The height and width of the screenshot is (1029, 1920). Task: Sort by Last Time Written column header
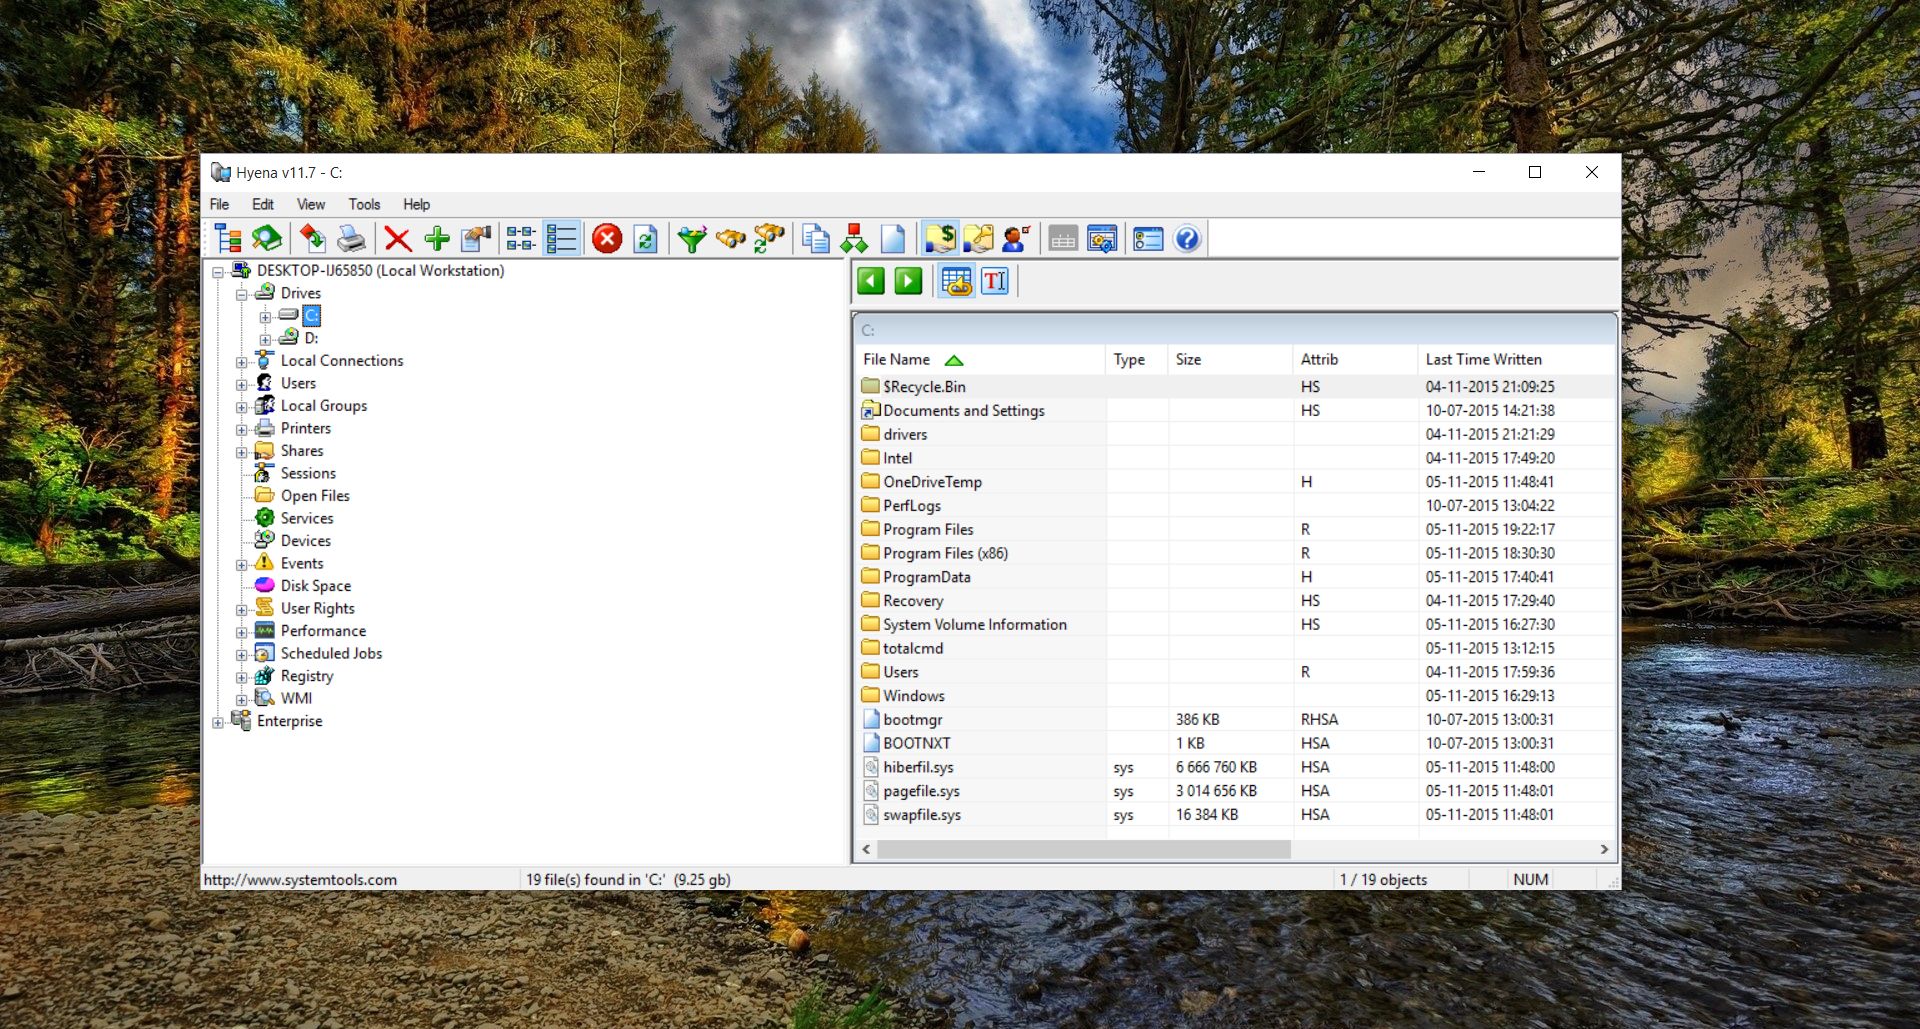click(x=1483, y=359)
